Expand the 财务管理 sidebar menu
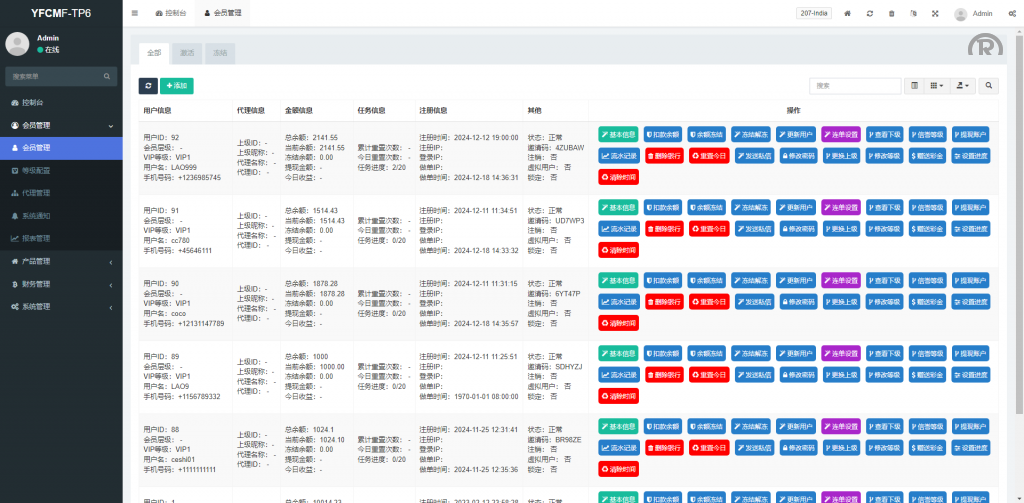The width and height of the screenshot is (1024, 503). tap(61, 284)
